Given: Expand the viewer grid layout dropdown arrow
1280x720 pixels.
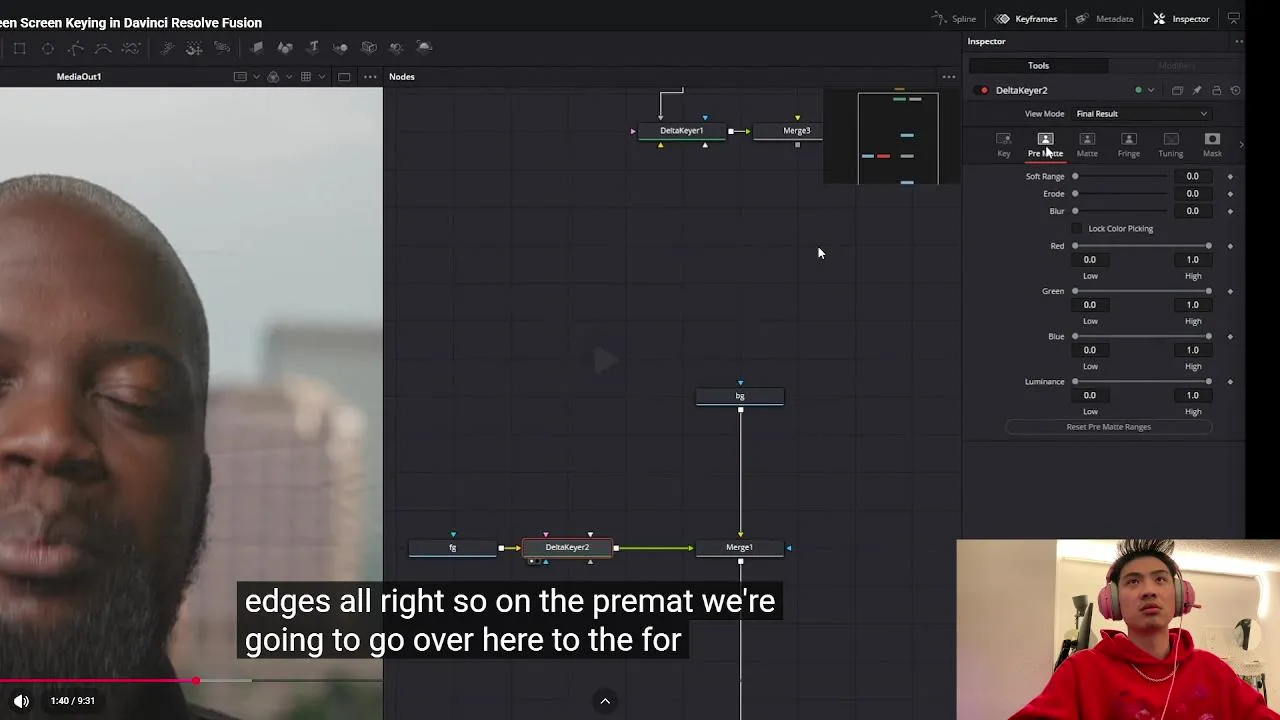Looking at the screenshot, I should [x=322, y=77].
